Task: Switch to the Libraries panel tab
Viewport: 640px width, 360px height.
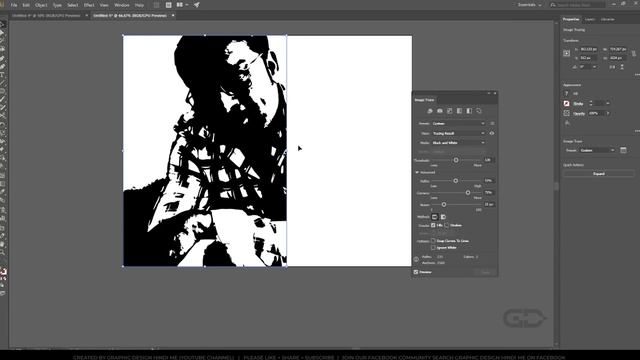Action: point(607,19)
